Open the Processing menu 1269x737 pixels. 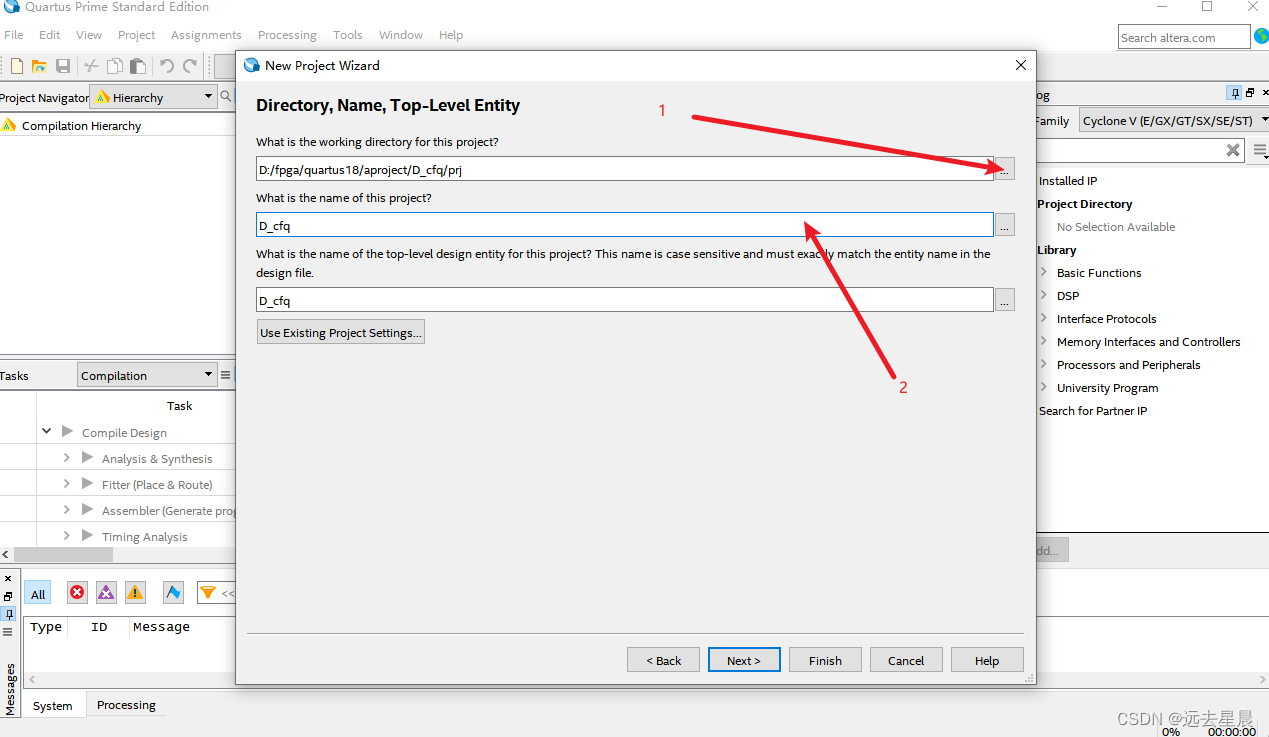tap(287, 35)
